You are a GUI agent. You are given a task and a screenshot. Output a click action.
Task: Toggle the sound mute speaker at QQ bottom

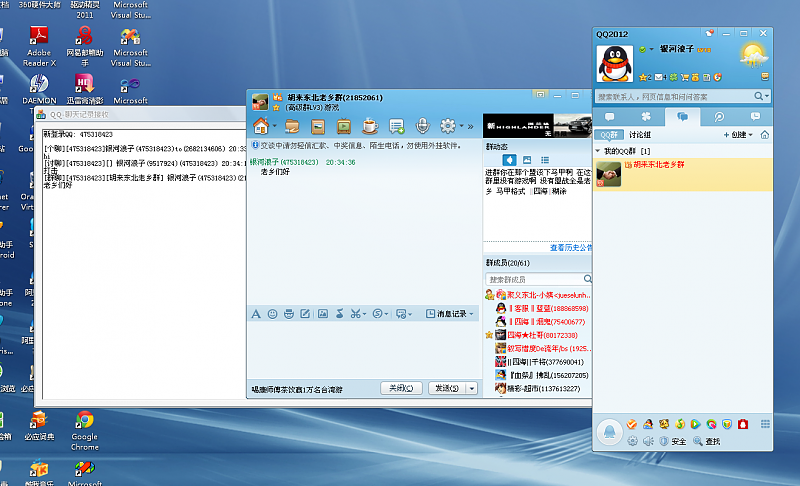point(648,441)
